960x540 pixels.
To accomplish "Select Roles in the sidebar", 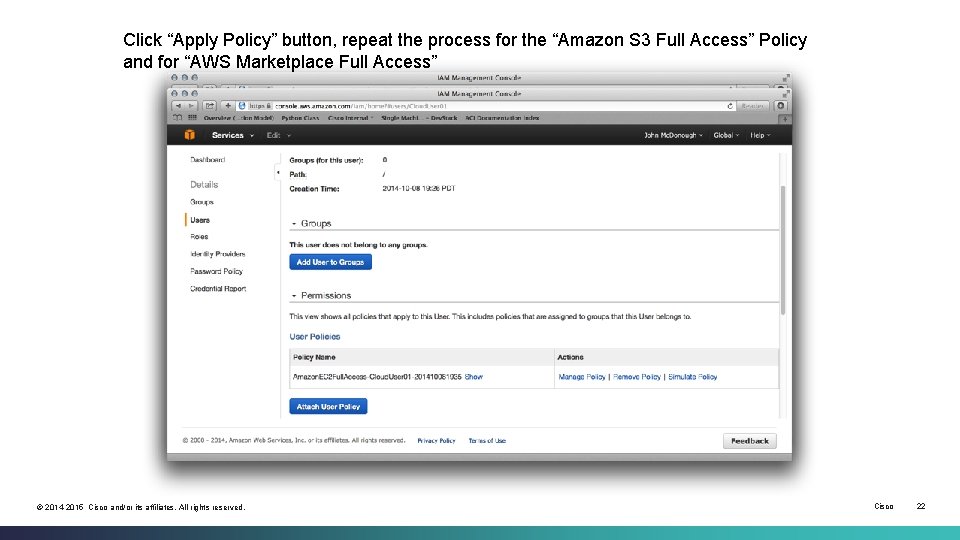I will click(199, 236).
